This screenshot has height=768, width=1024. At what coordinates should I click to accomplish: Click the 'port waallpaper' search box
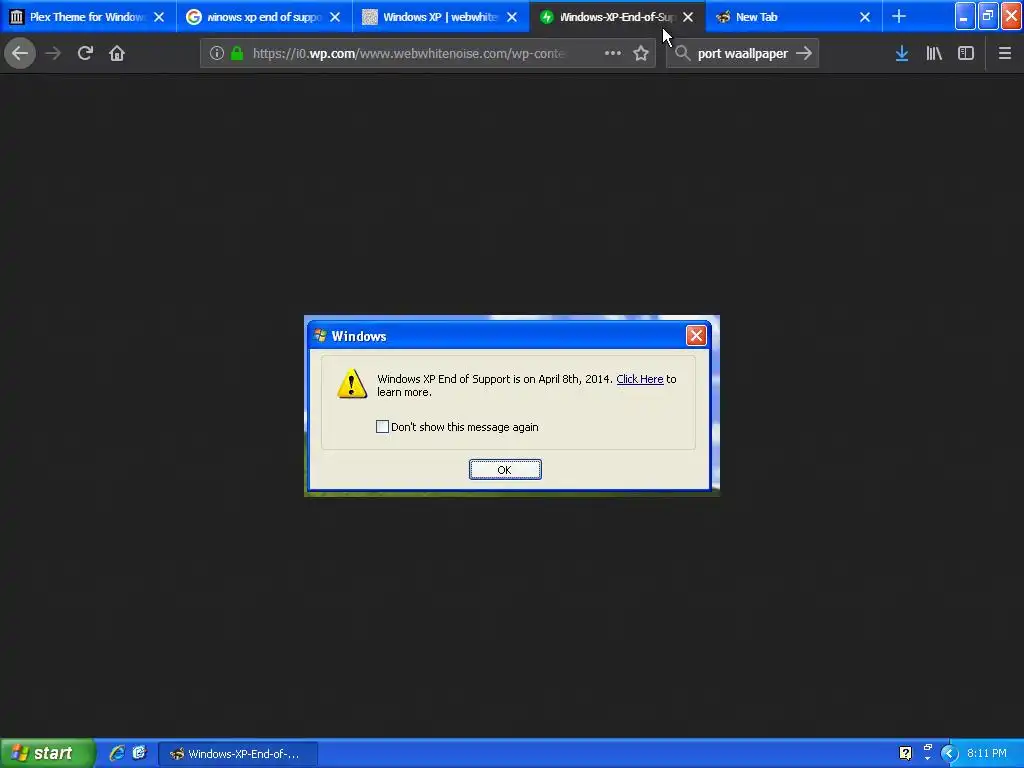point(743,54)
